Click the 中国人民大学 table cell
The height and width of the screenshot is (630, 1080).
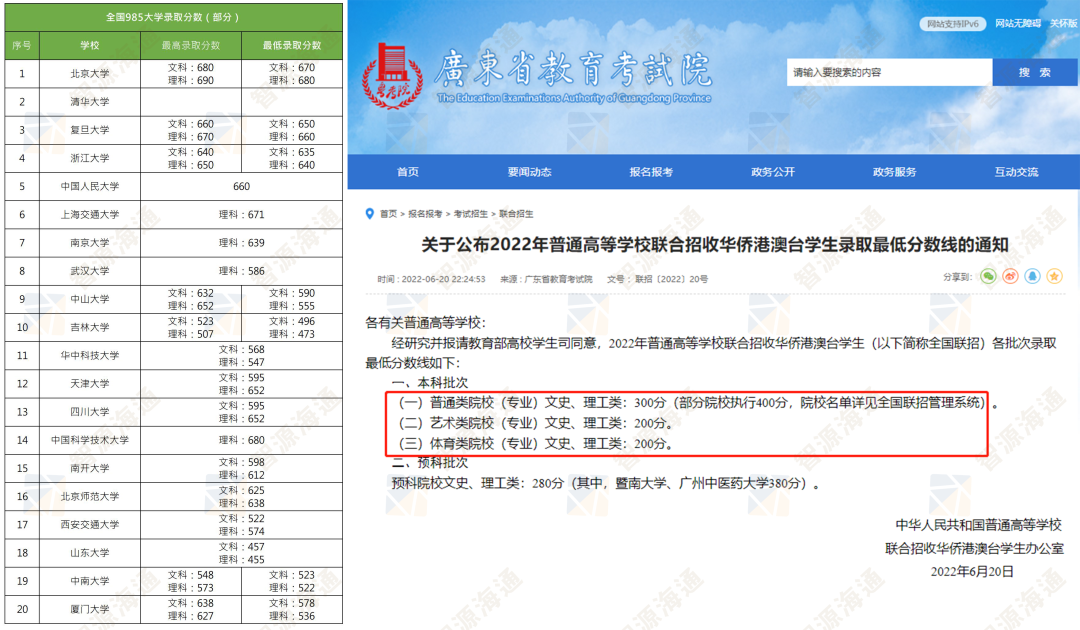[90, 187]
